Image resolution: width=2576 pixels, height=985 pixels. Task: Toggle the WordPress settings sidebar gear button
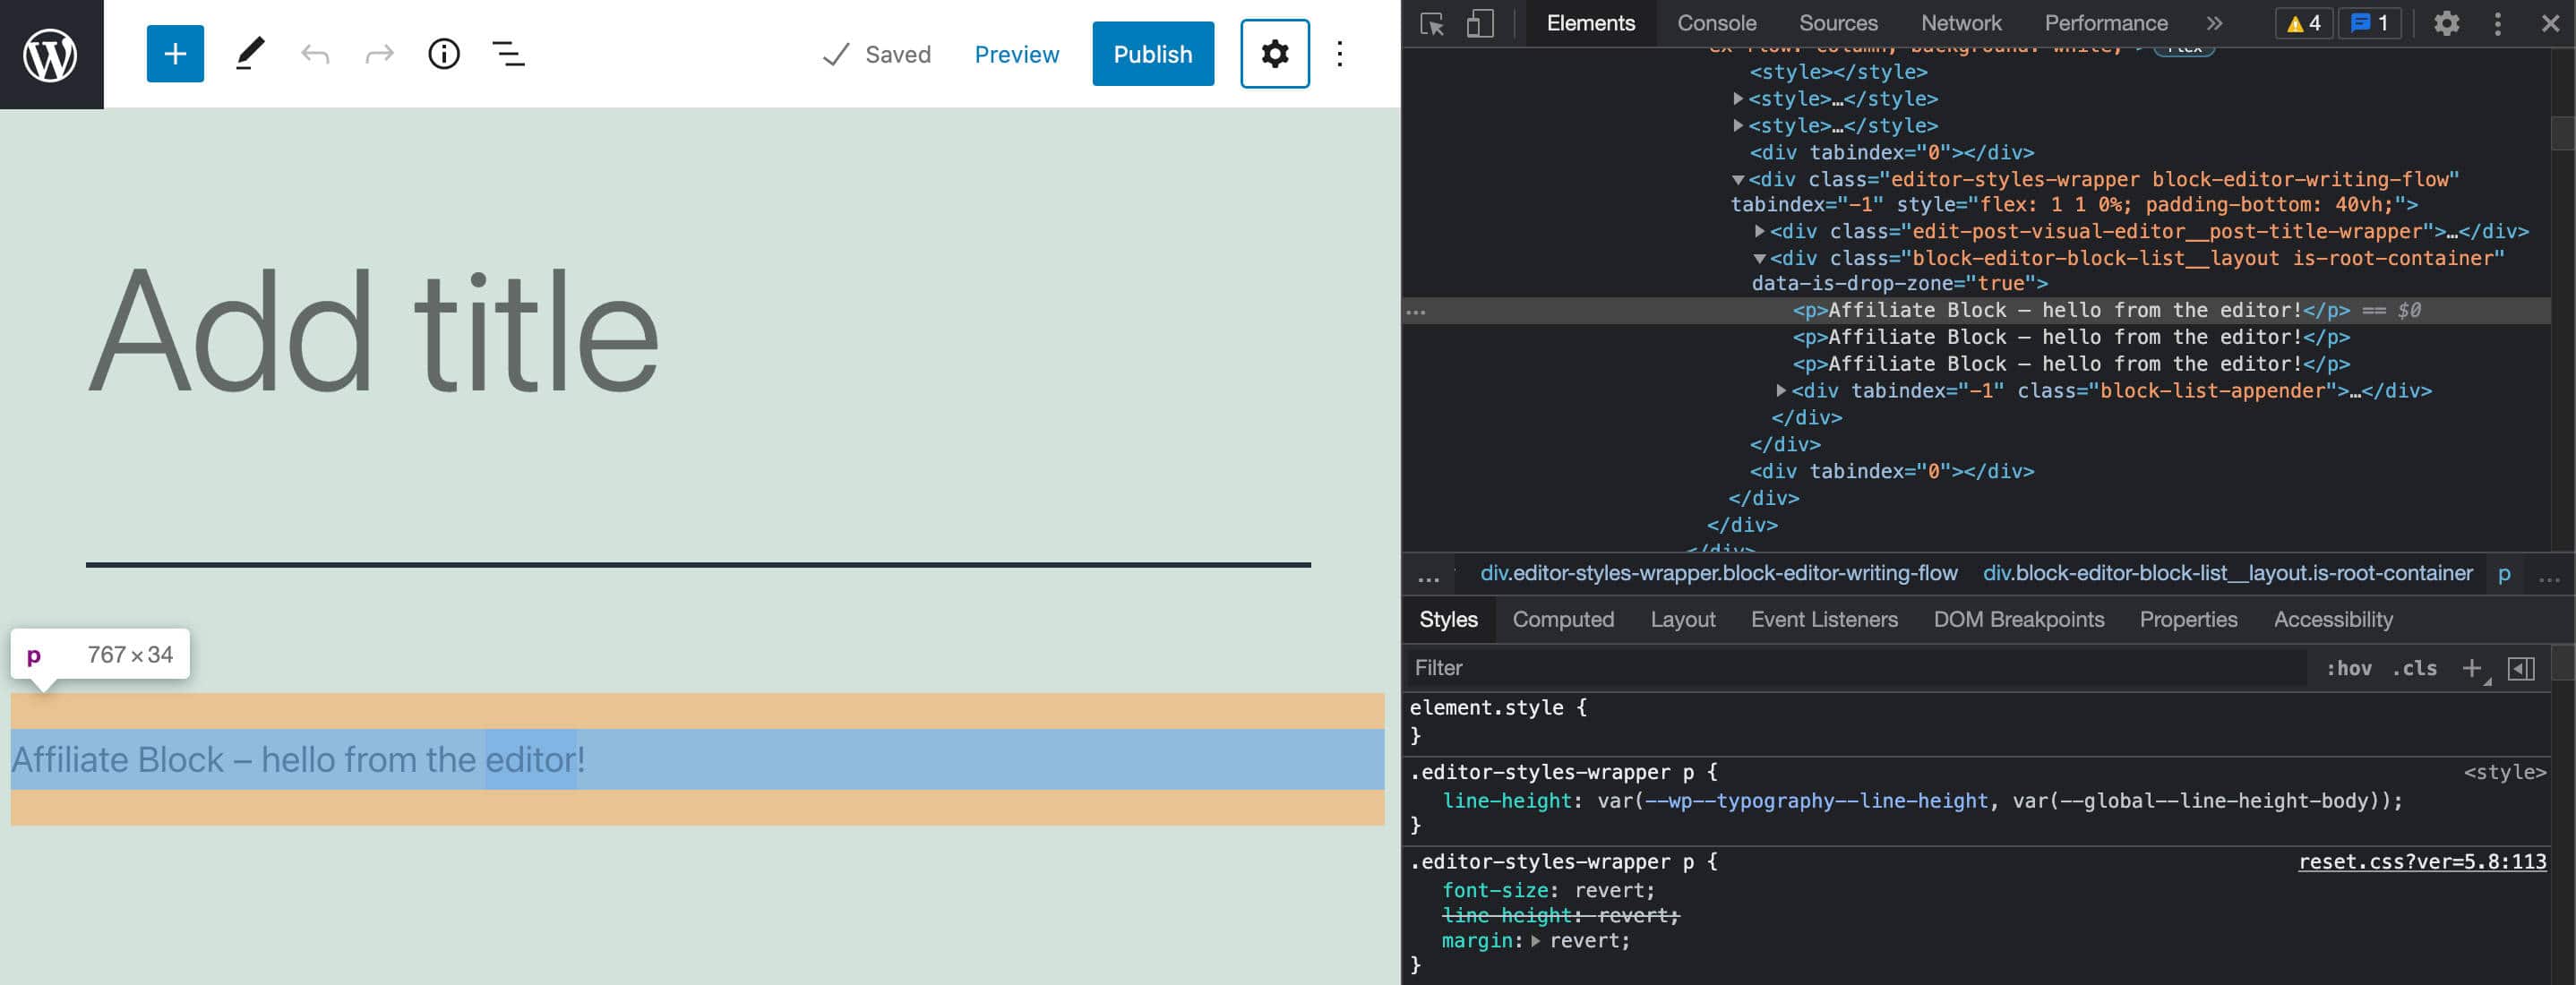(x=1274, y=54)
